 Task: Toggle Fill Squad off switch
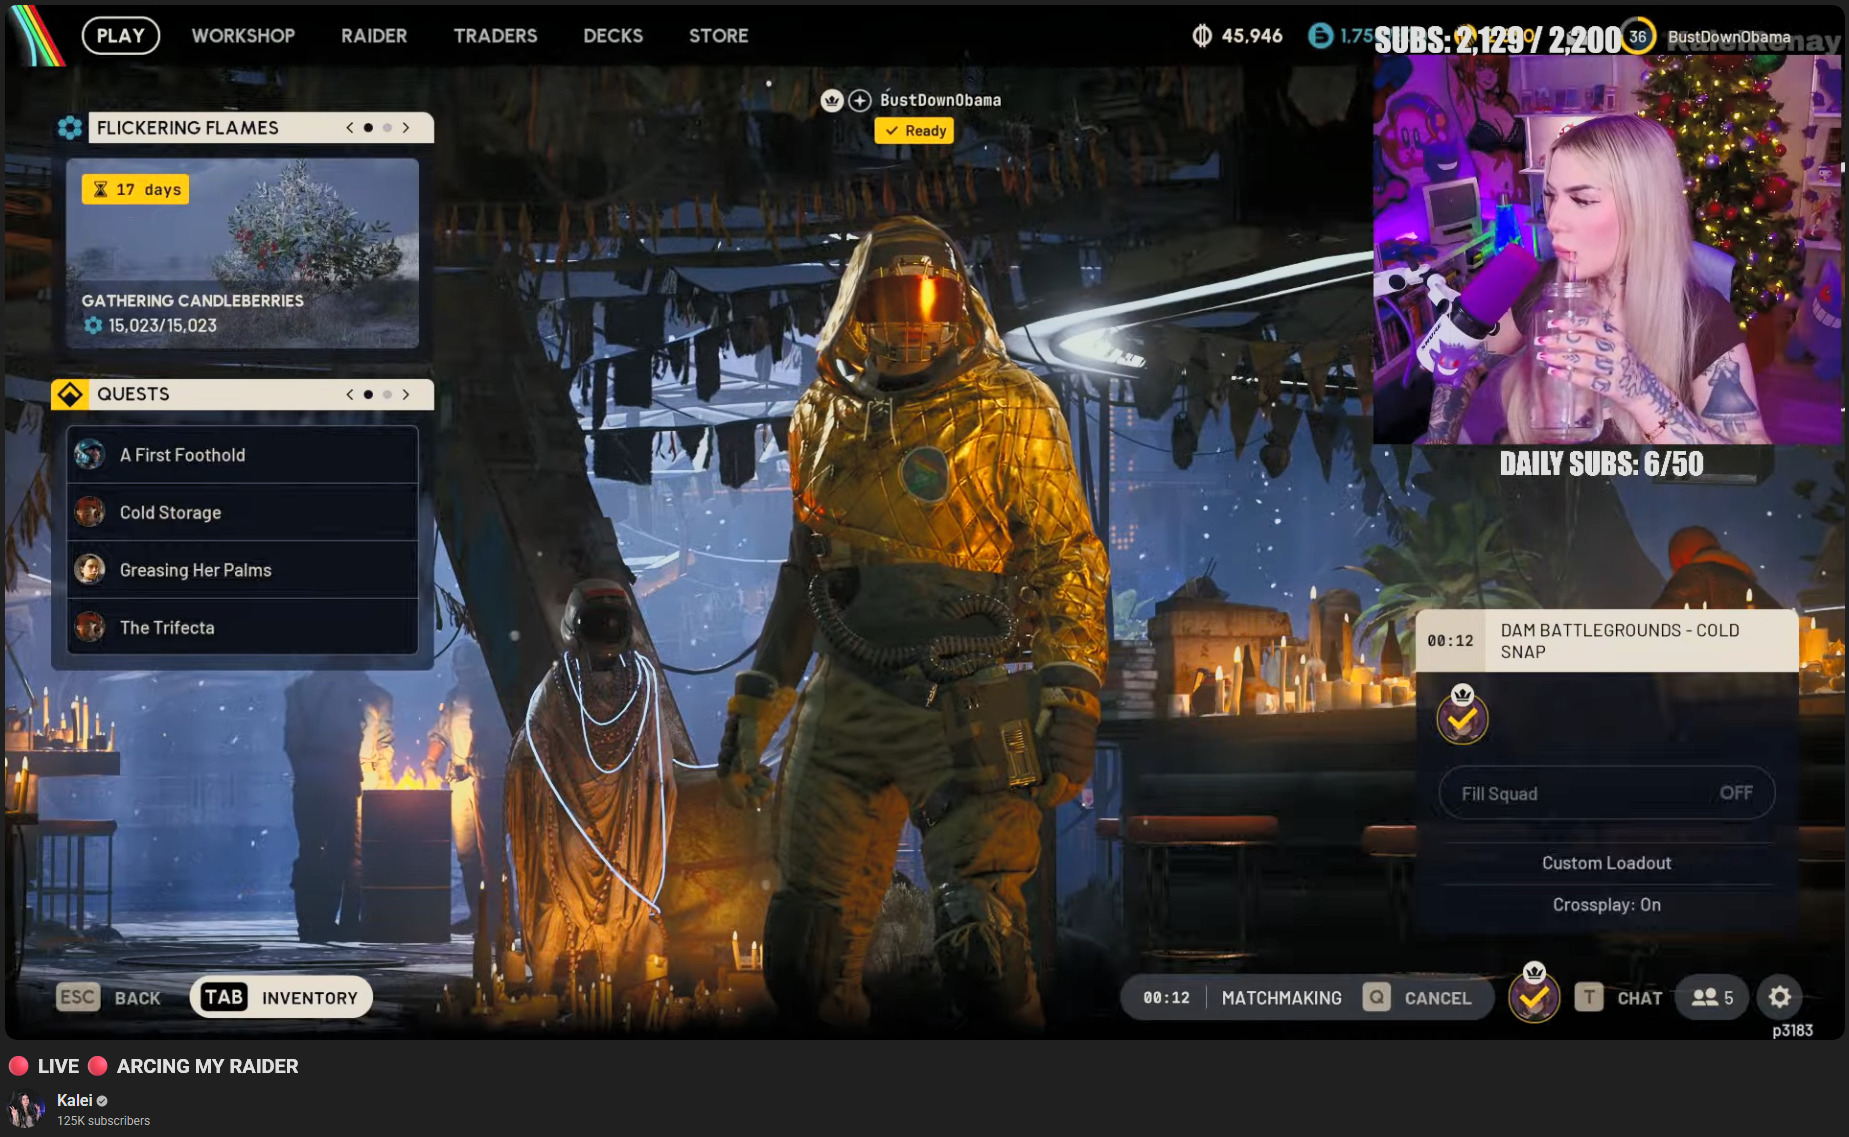1607,793
